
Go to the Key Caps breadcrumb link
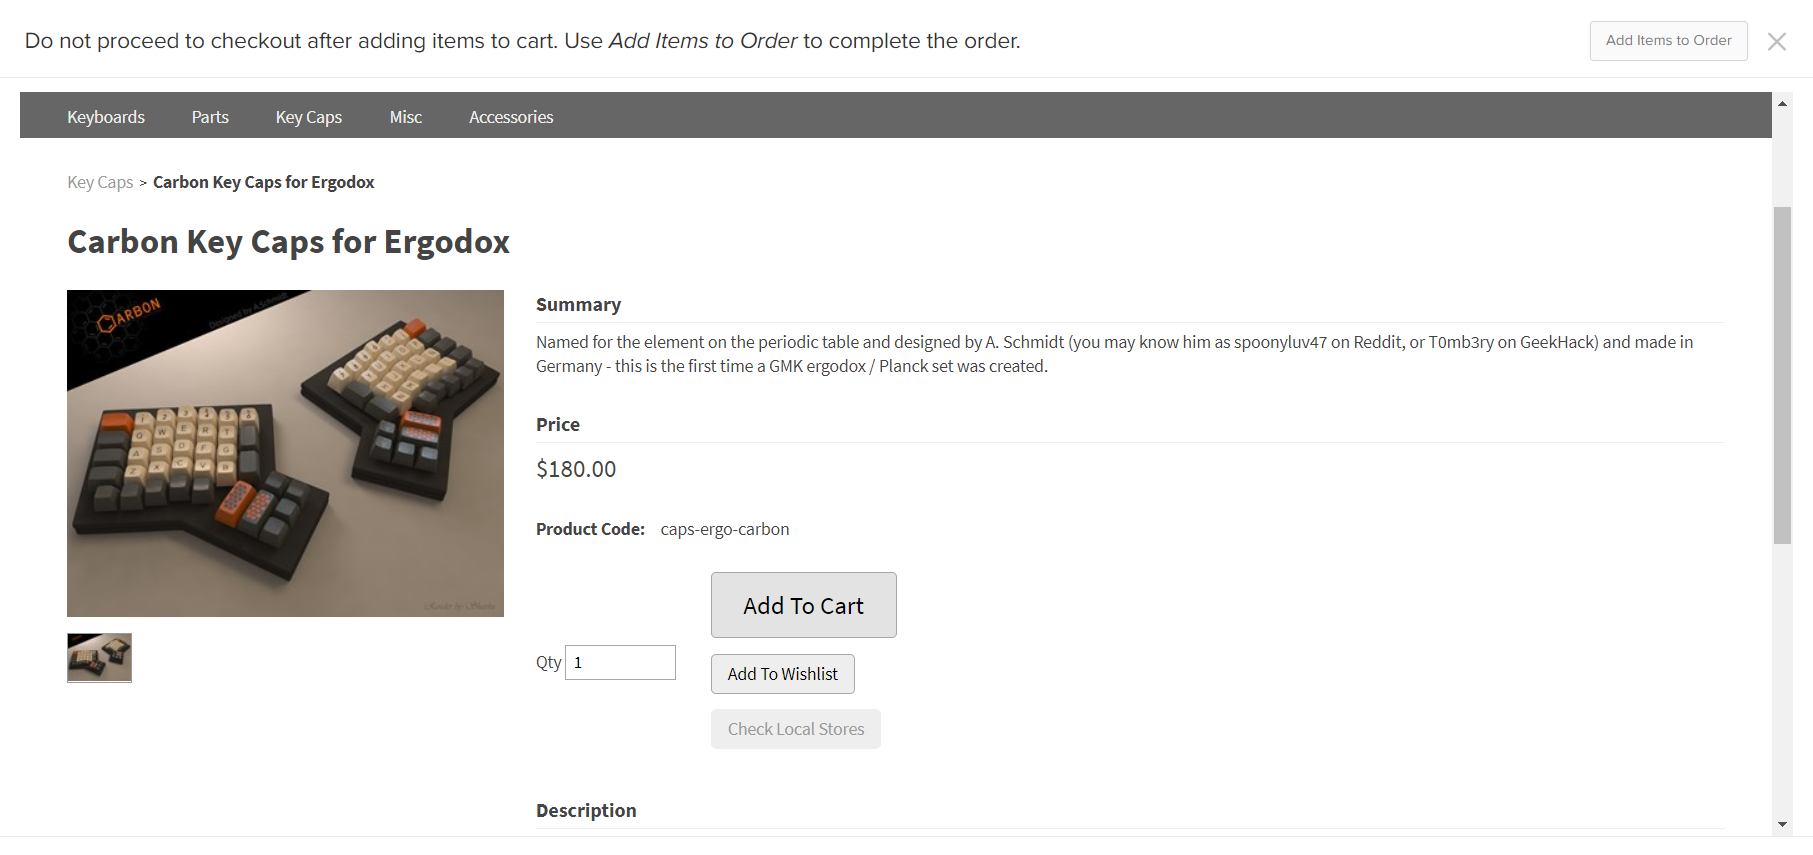tap(100, 182)
